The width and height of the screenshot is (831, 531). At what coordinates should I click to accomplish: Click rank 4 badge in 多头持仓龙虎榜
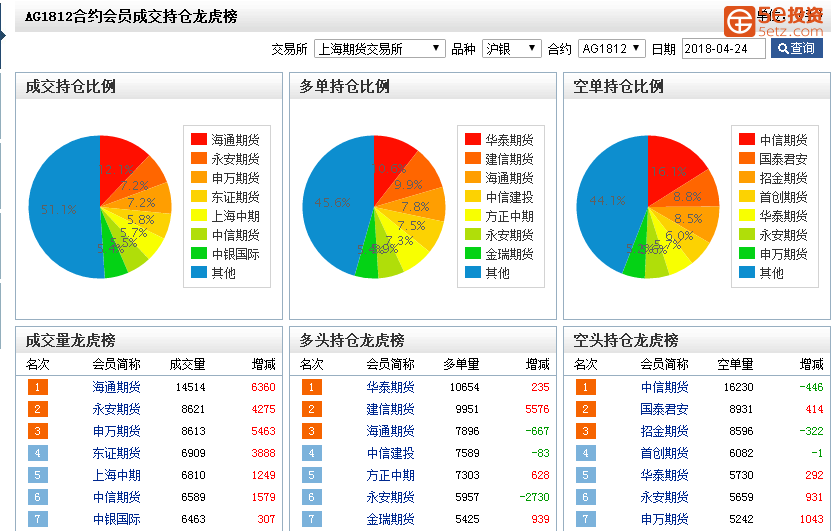point(312,453)
